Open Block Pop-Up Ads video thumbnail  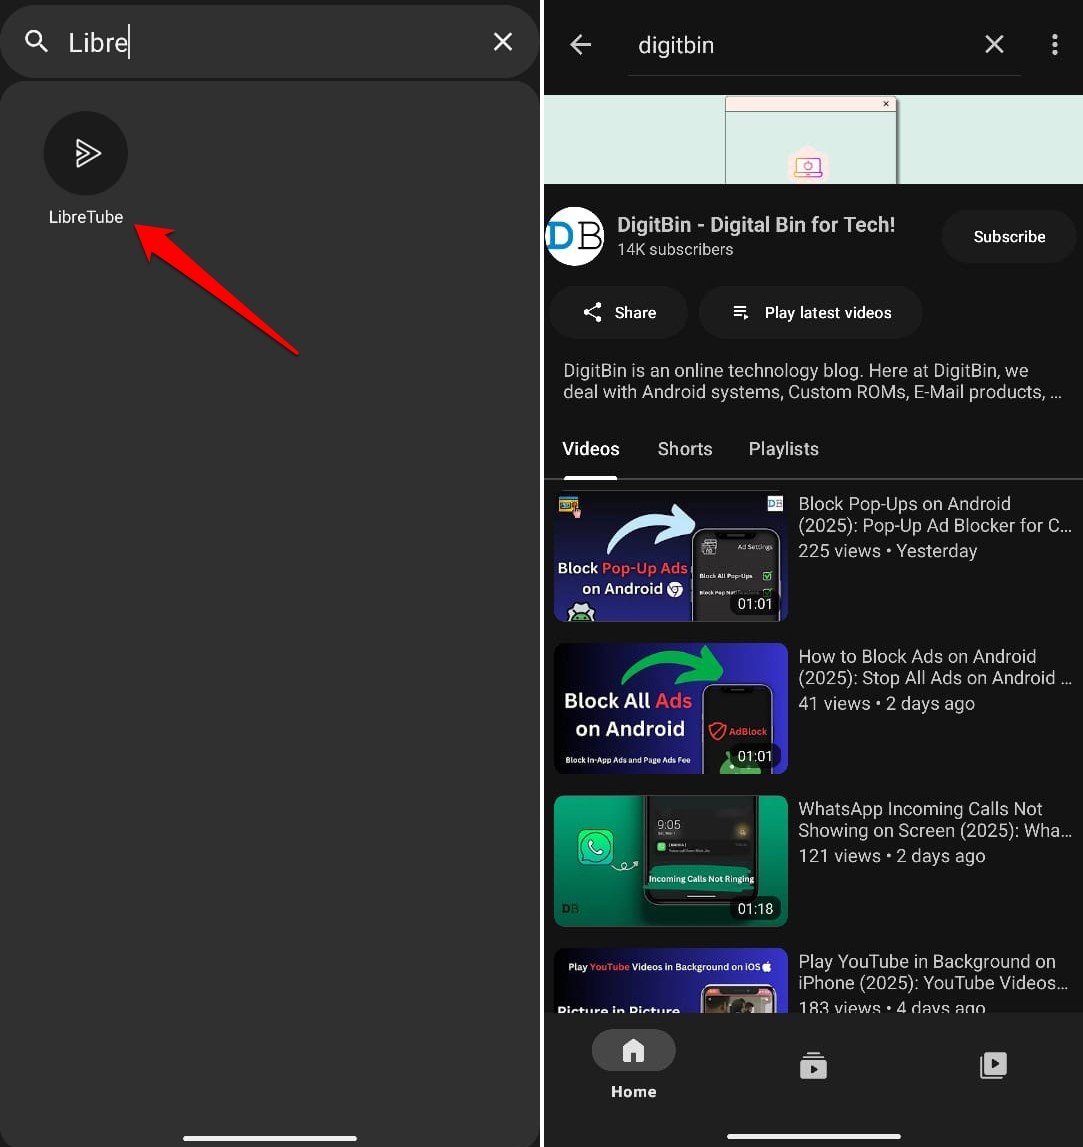point(671,556)
